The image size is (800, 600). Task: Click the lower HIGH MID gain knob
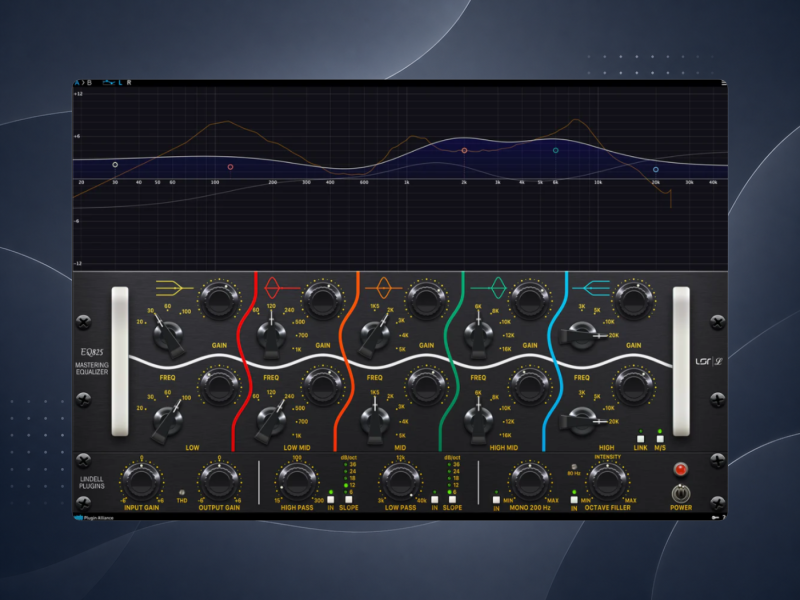(530, 386)
